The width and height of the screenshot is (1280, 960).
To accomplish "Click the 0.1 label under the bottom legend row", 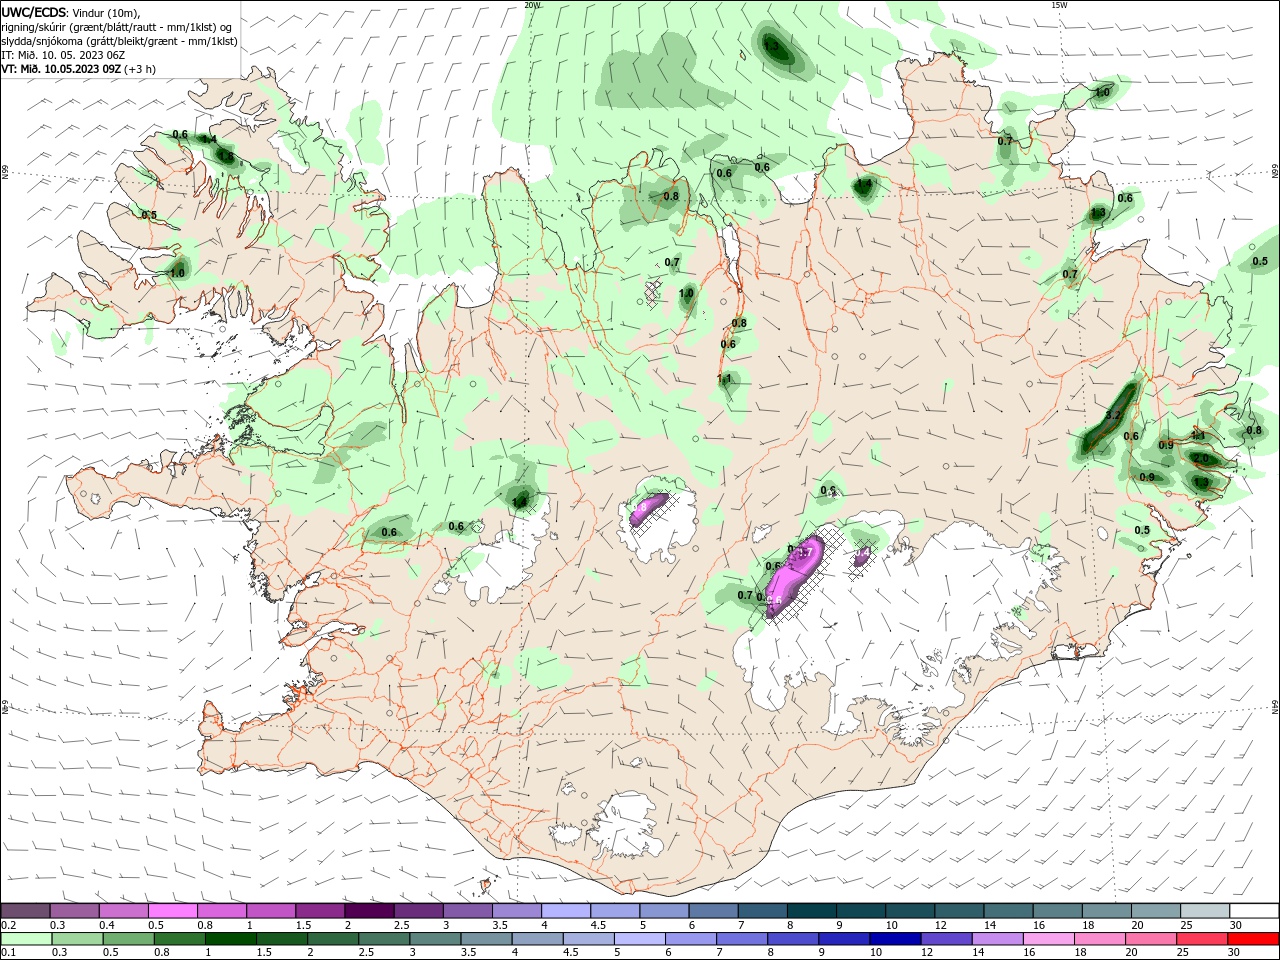I will click(9, 953).
